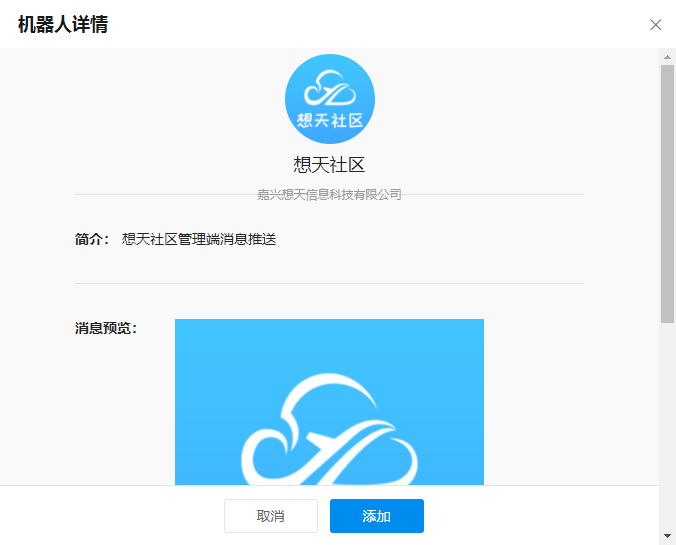Image resolution: width=676 pixels, height=545 pixels.
Task: Click the 取消 button
Action: [x=271, y=516]
